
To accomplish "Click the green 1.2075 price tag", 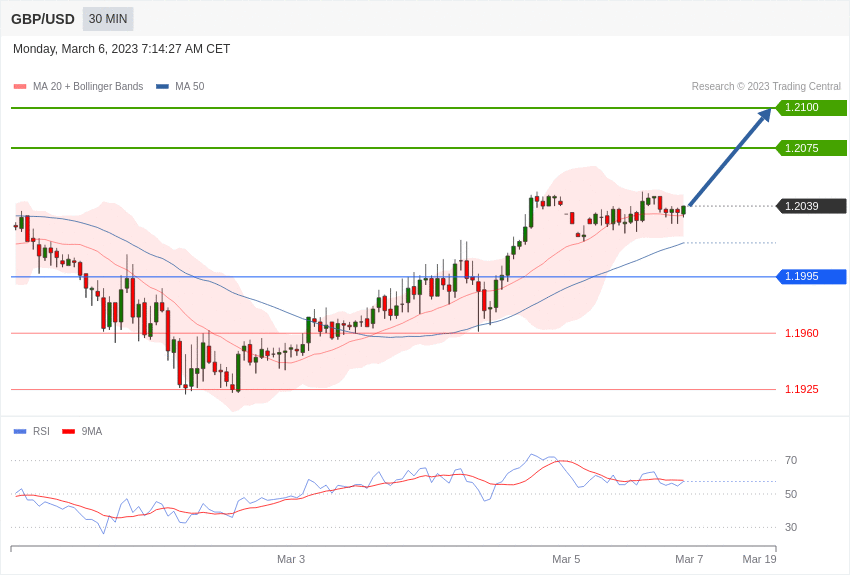I will click(x=811, y=148).
